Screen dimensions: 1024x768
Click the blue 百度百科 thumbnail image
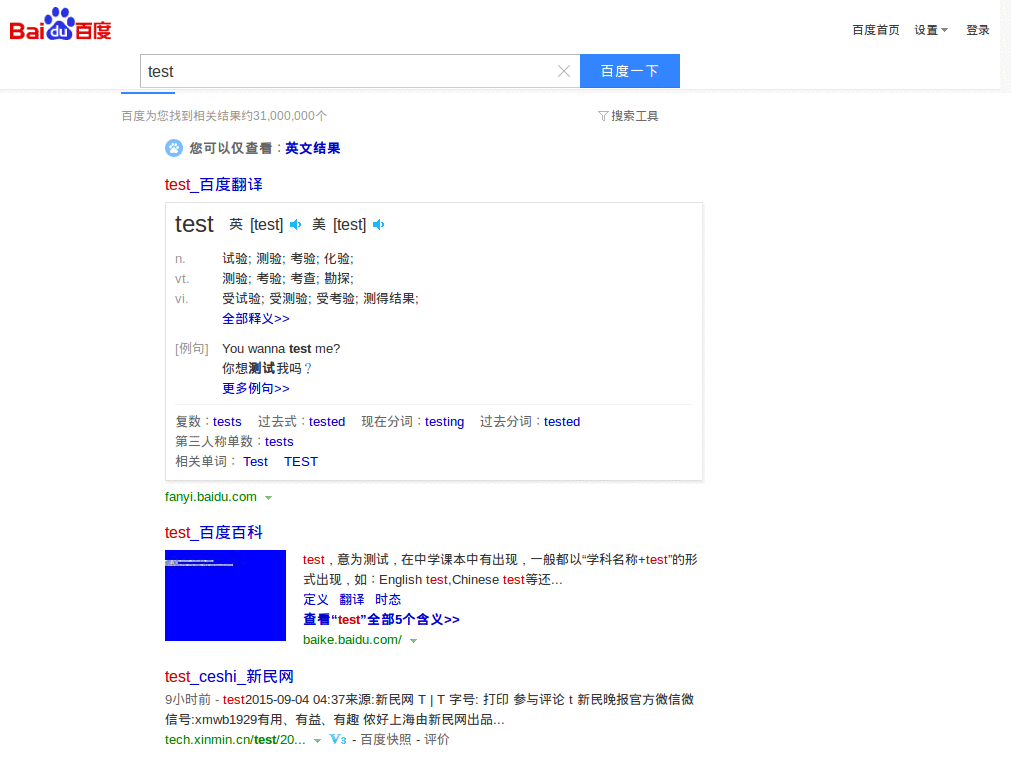click(x=225, y=595)
